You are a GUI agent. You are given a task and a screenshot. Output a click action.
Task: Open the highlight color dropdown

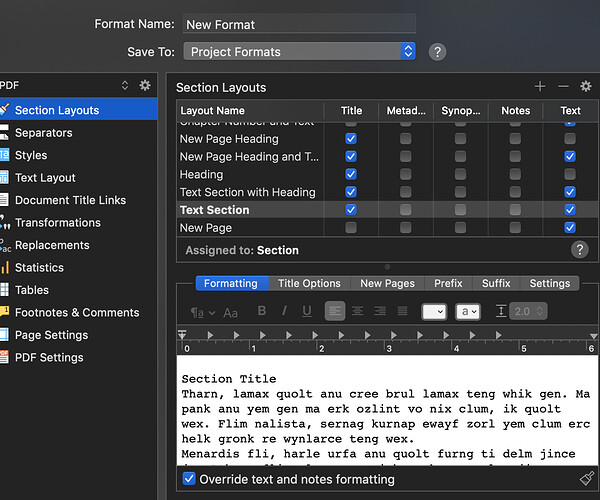(x=468, y=311)
